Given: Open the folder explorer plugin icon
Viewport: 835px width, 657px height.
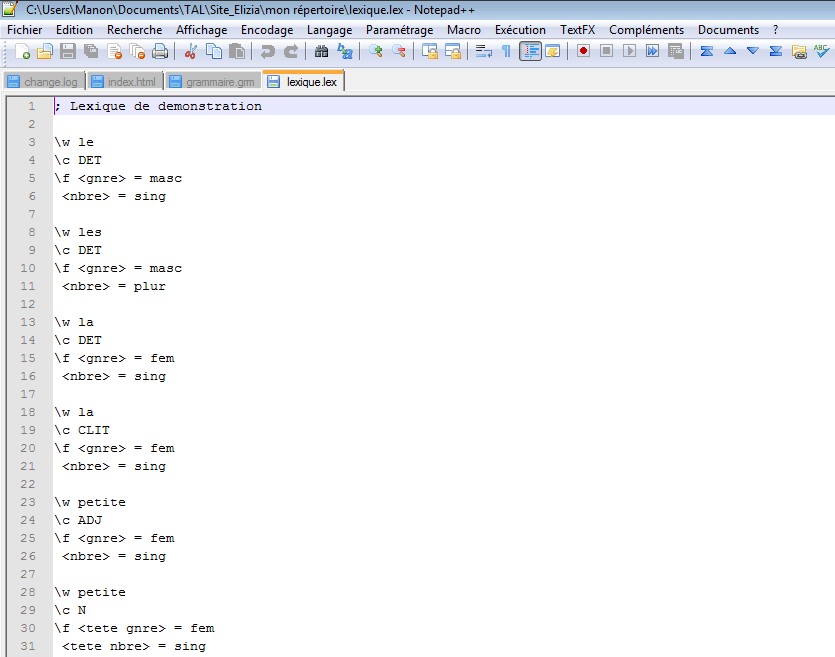Looking at the screenshot, I should [x=799, y=51].
